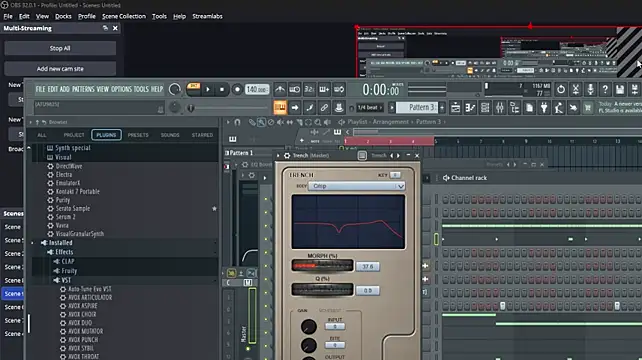The image size is (642, 360).
Task: Toggle the highlighted typing keyboard to piano icon
Action: click(x=280, y=108)
